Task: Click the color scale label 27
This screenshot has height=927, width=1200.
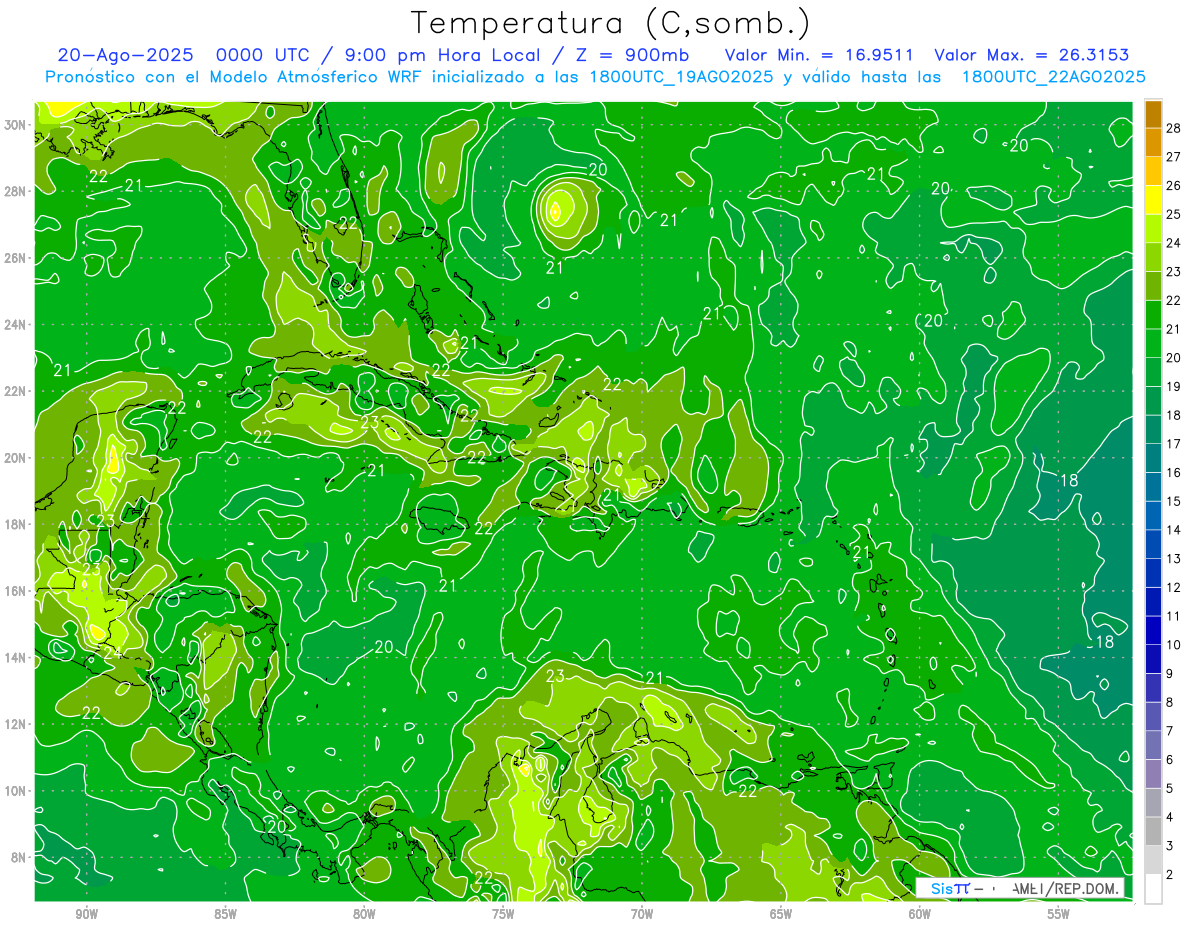Action: click(1174, 157)
